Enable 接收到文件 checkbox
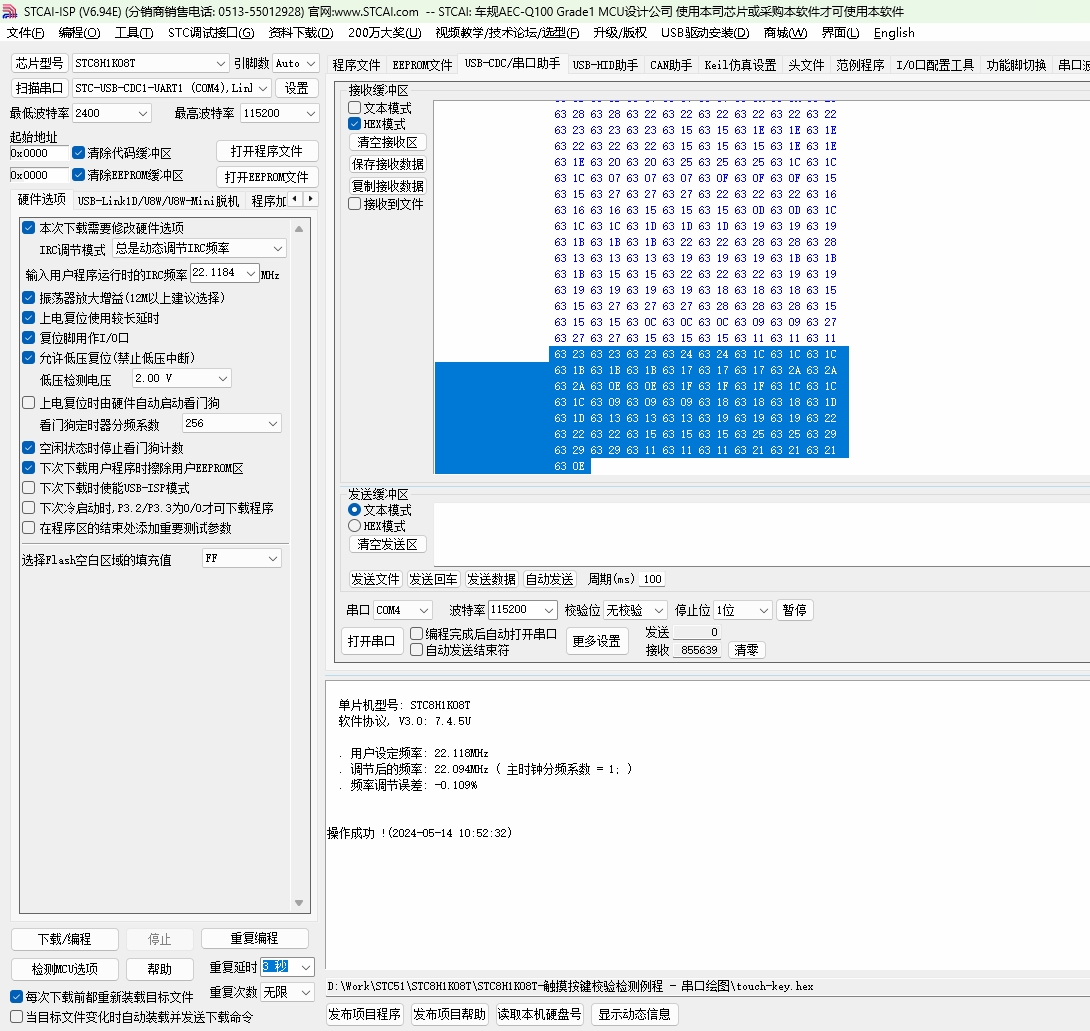1090x1031 pixels. pyautogui.click(x=355, y=204)
